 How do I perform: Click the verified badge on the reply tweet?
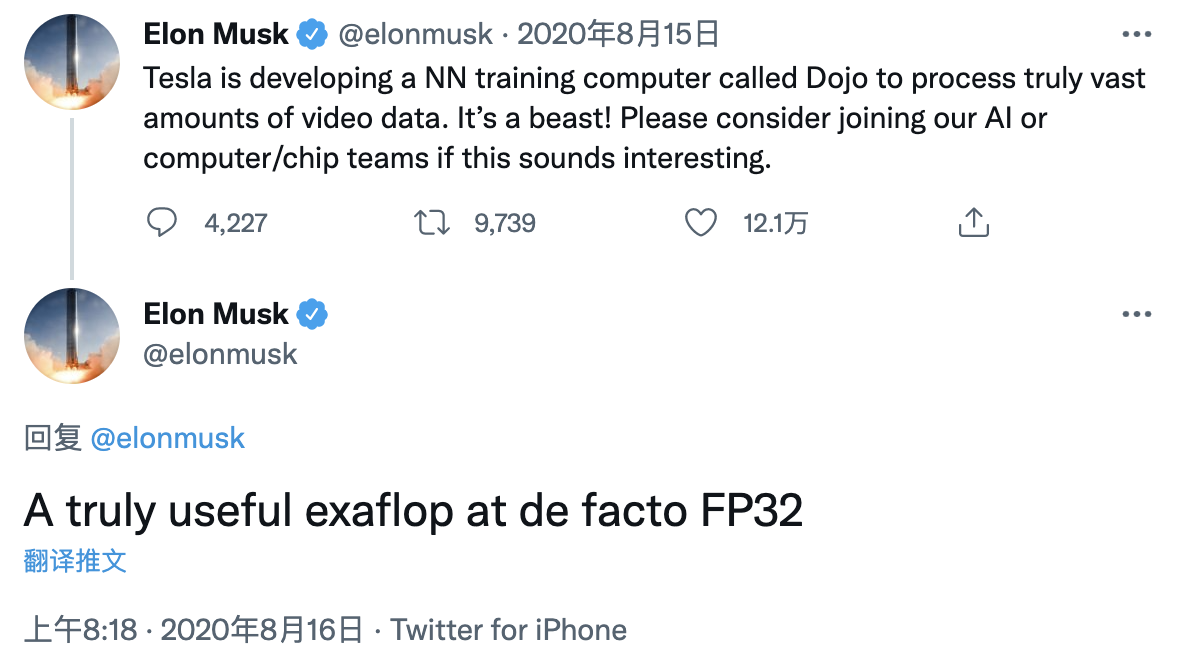(x=312, y=314)
